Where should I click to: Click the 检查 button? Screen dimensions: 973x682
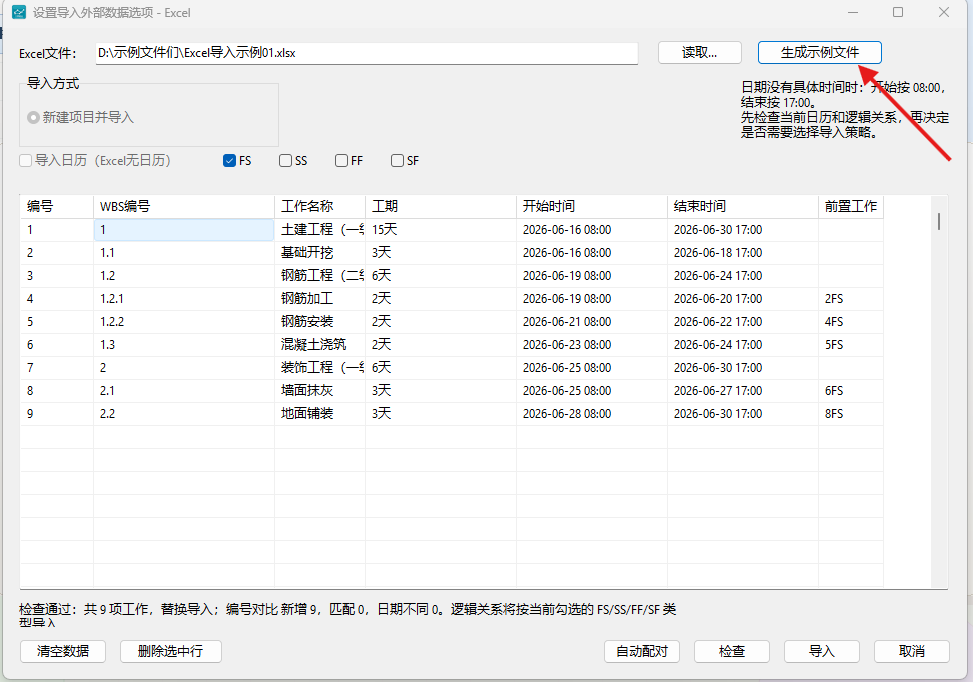pyautogui.click(x=732, y=651)
